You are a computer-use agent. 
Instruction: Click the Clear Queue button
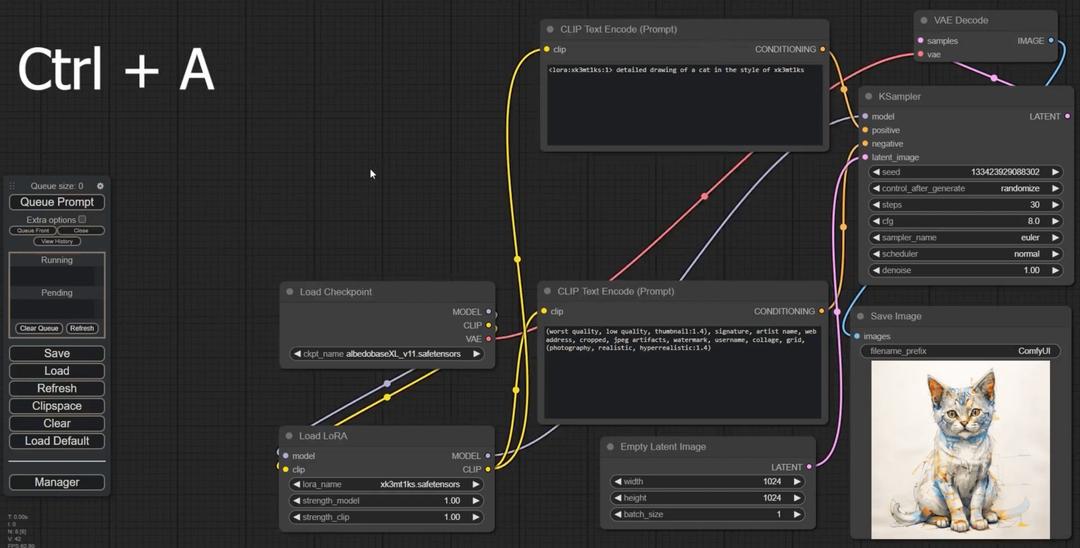pyautogui.click(x=39, y=328)
